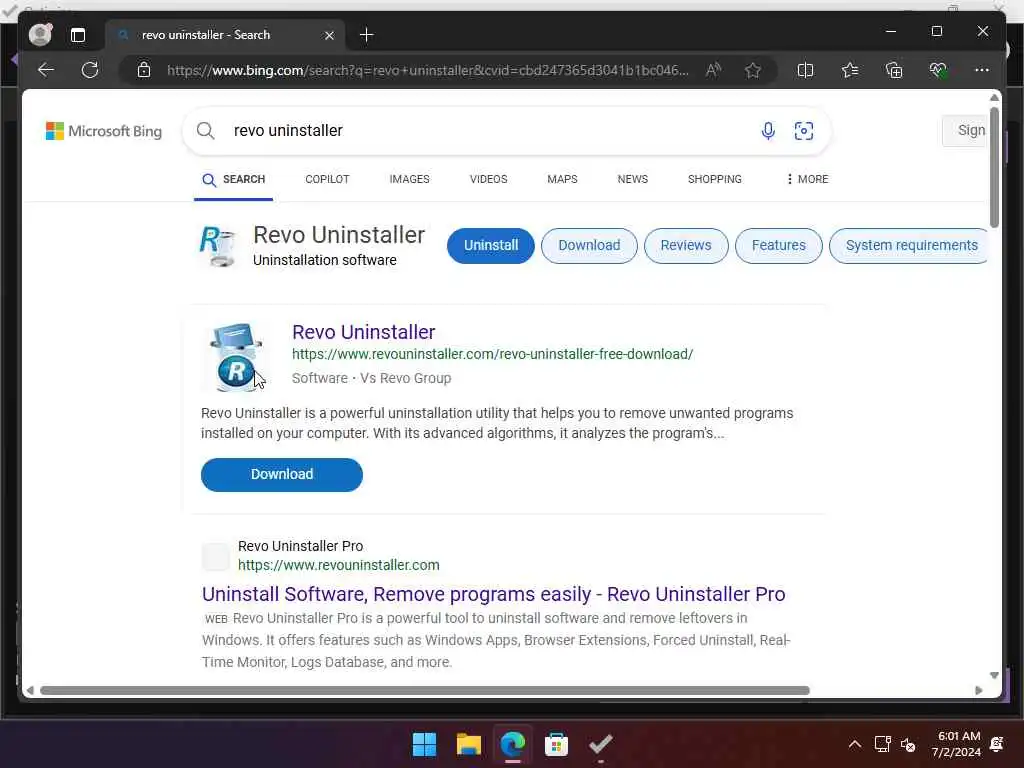The width and height of the screenshot is (1024, 768).
Task: Open File Explorer from the taskbar
Action: tap(469, 744)
